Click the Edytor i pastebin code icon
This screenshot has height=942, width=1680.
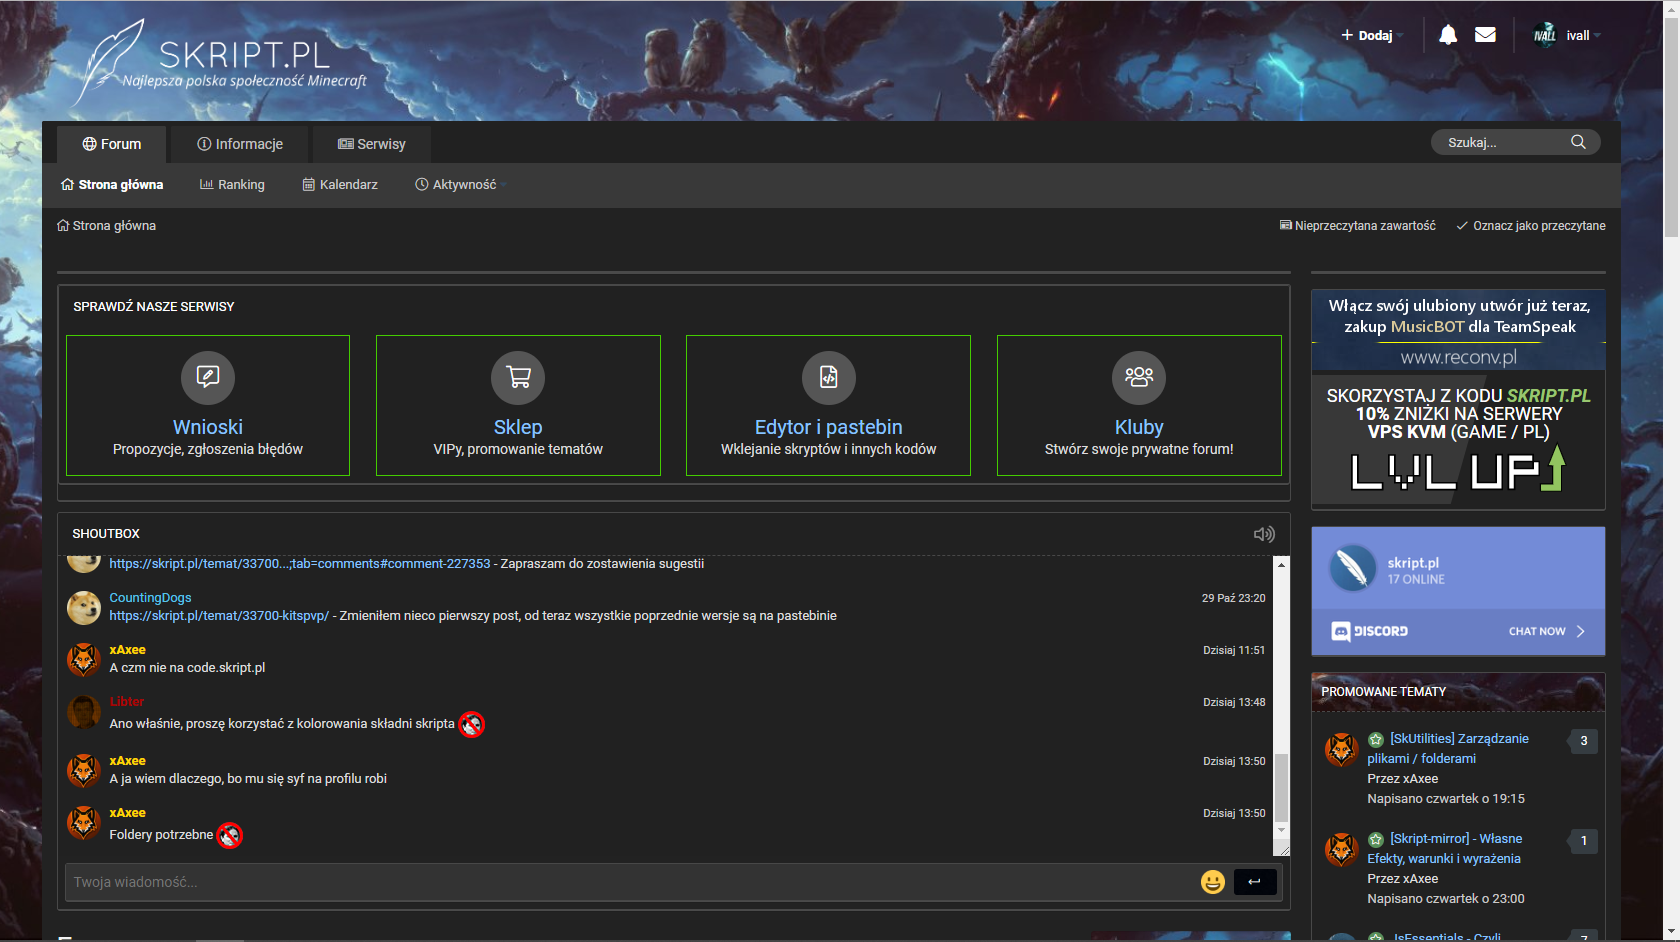pyautogui.click(x=829, y=377)
